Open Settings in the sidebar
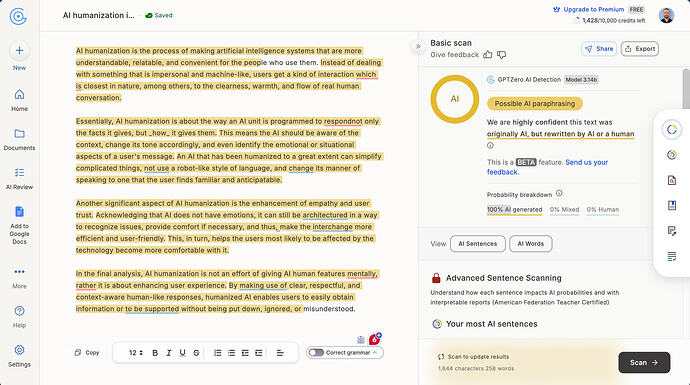This screenshot has width=690, height=385. (x=19, y=356)
